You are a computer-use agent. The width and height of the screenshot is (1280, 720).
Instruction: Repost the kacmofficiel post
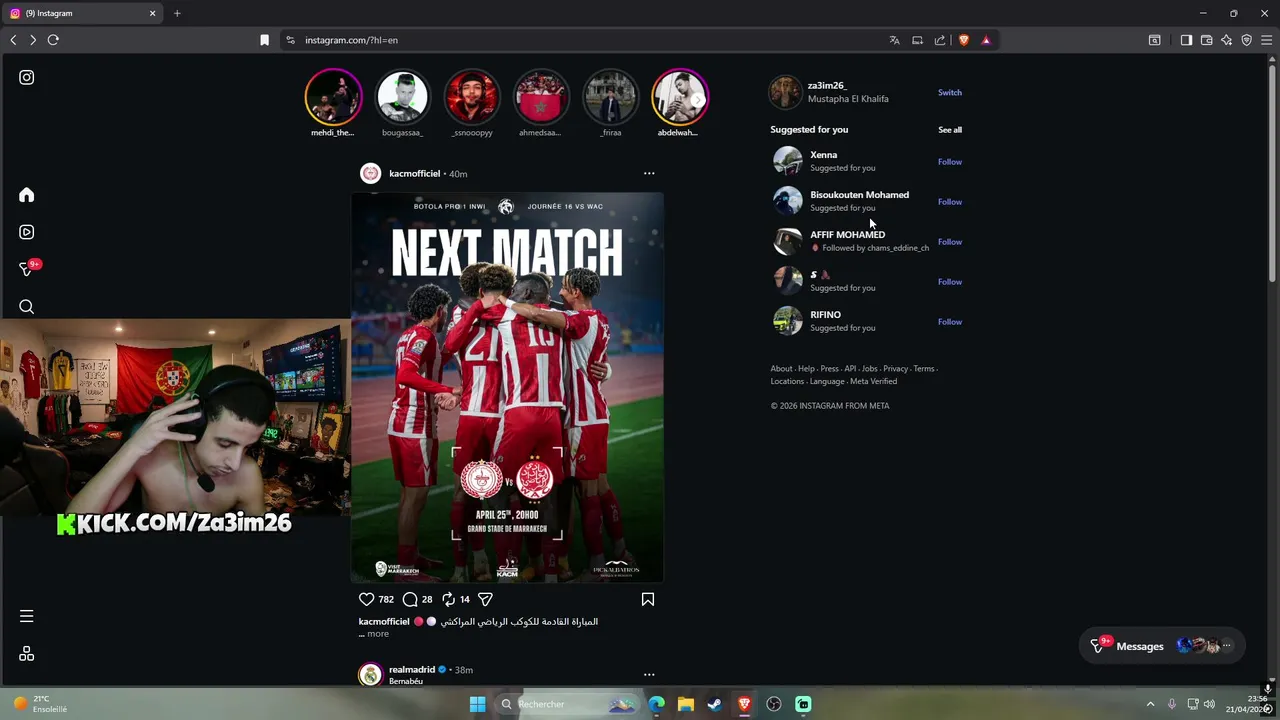coord(449,599)
